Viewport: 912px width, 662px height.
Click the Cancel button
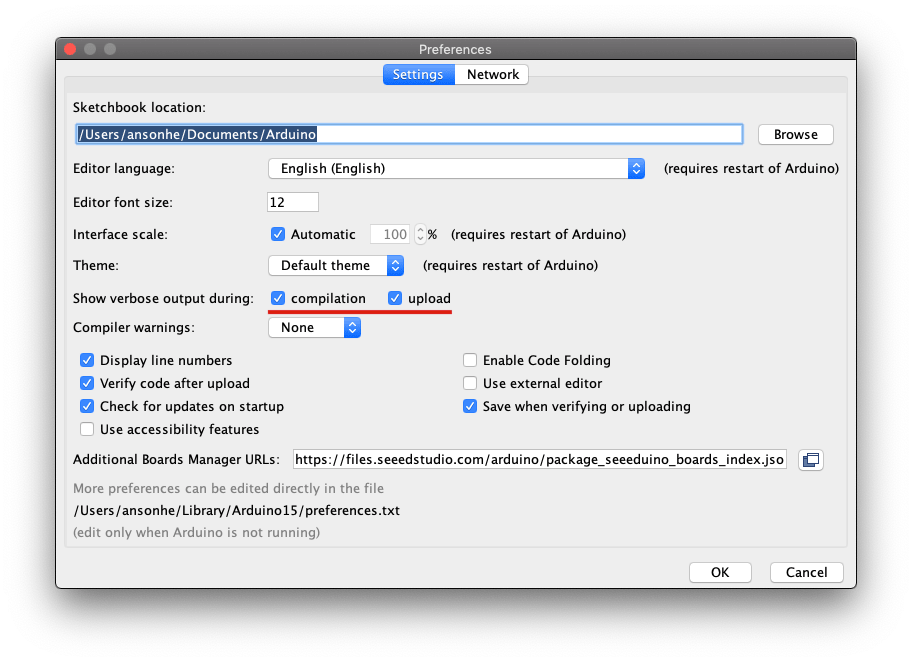(806, 573)
